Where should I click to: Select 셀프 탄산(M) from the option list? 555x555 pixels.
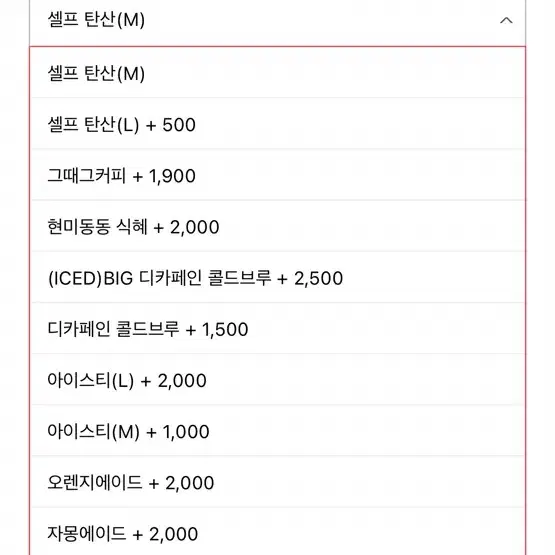pos(278,73)
